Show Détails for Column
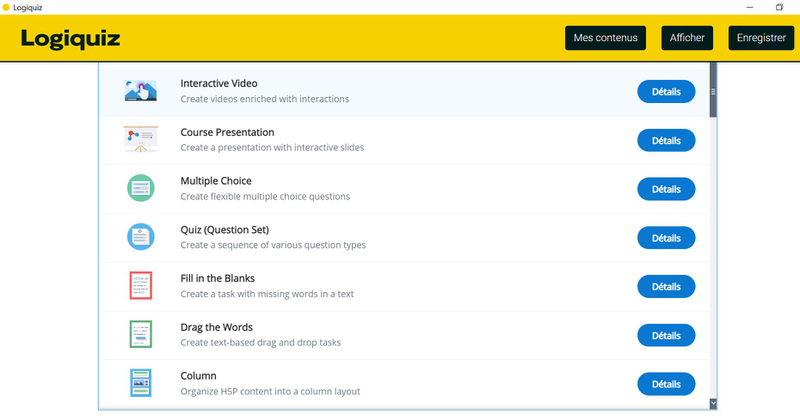The height and width of the screenshot is (420, 800). pos(666,384)
